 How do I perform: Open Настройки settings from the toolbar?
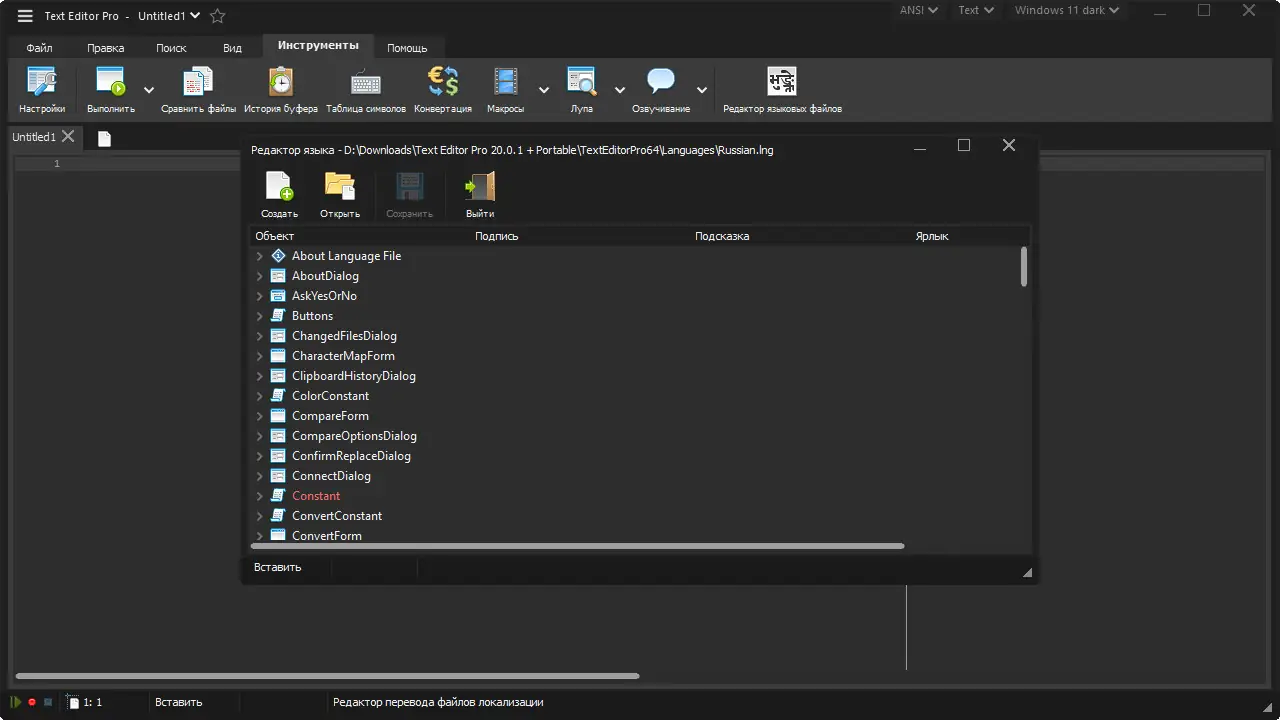click(x=40, y=88)
